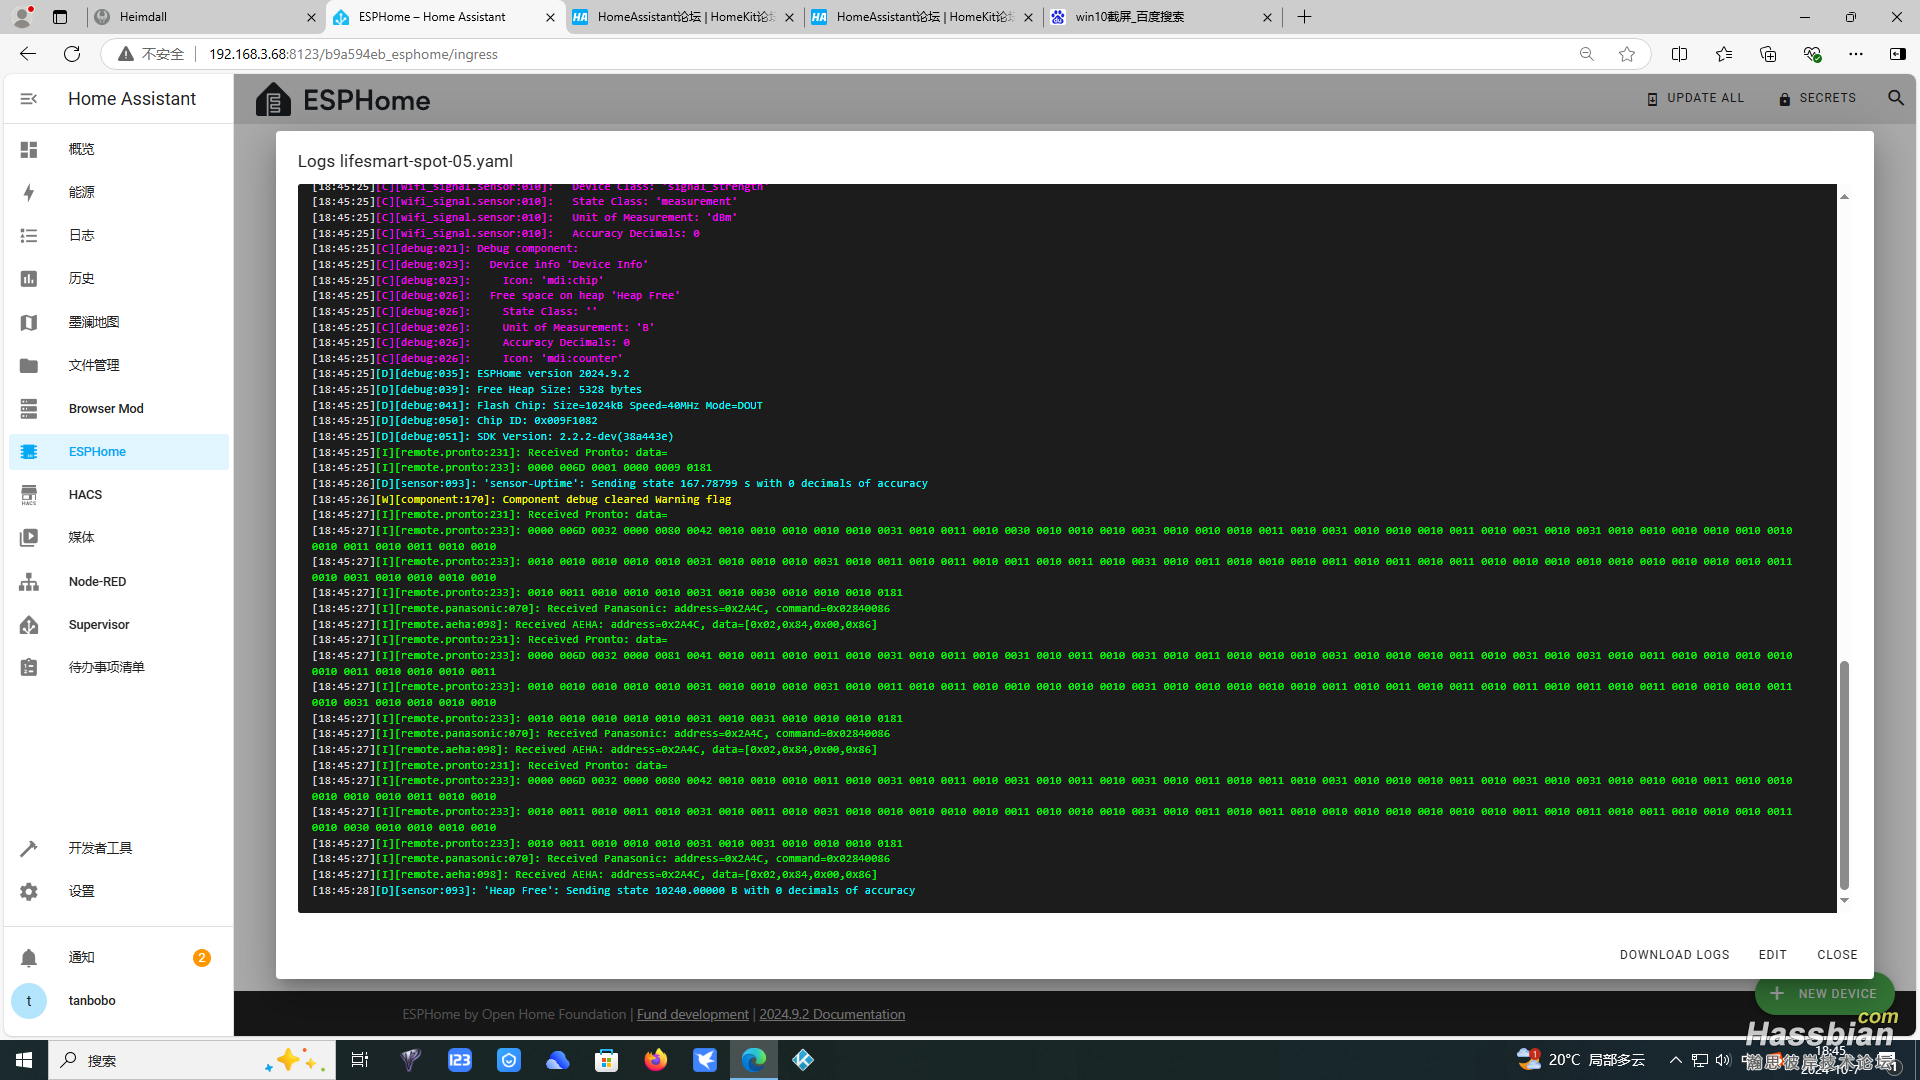Open browser collections icon
This screenshot has height=1080, width=1920.
click(1767, 54)
